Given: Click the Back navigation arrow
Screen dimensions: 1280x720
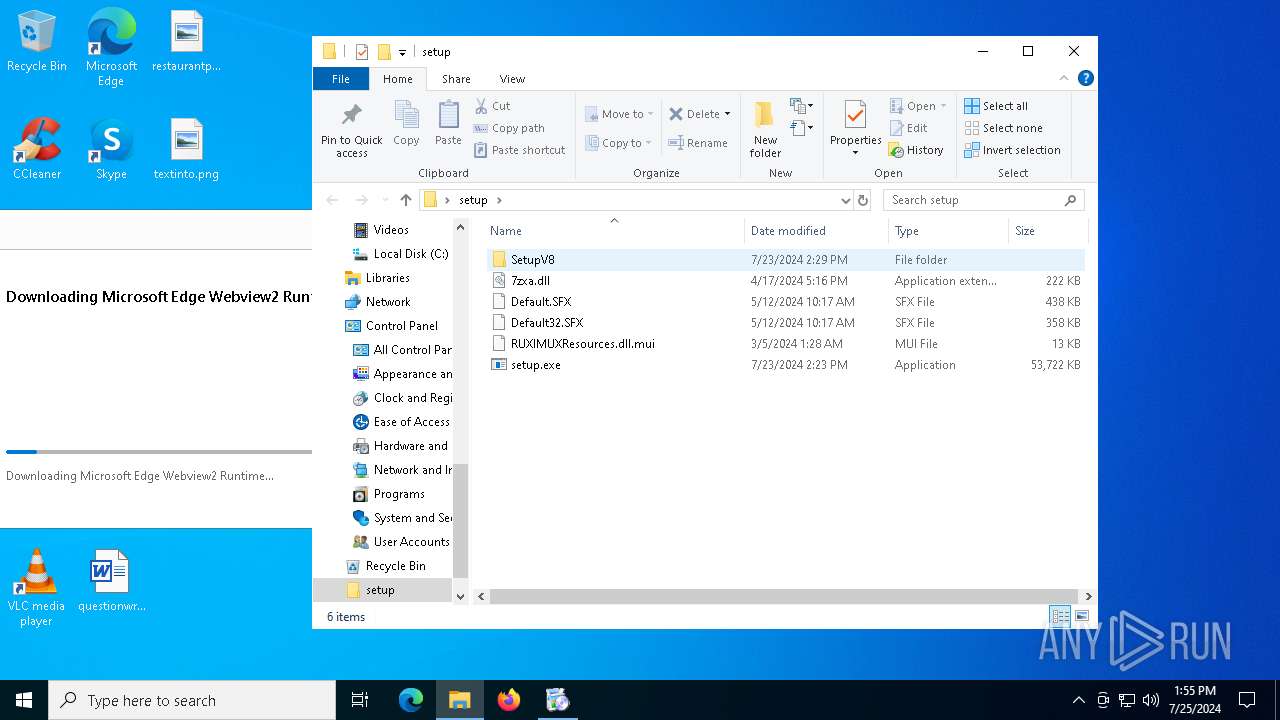Looking at the screenshot, I should [333, 200].
